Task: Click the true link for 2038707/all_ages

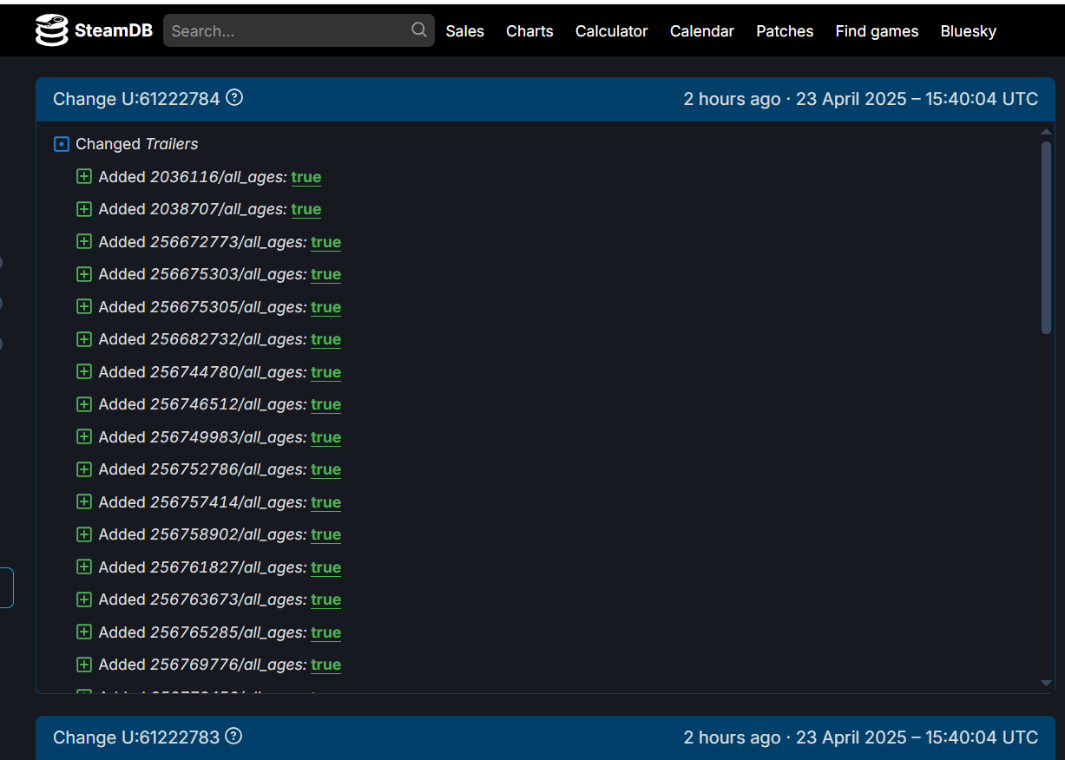Action: point(306,210)
